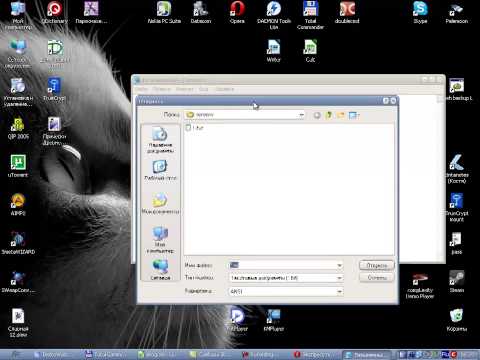The height and width of the screenshot is (360, 480).
Task: Expand the Files of type dropdown
Action: [x=339, y=278]
